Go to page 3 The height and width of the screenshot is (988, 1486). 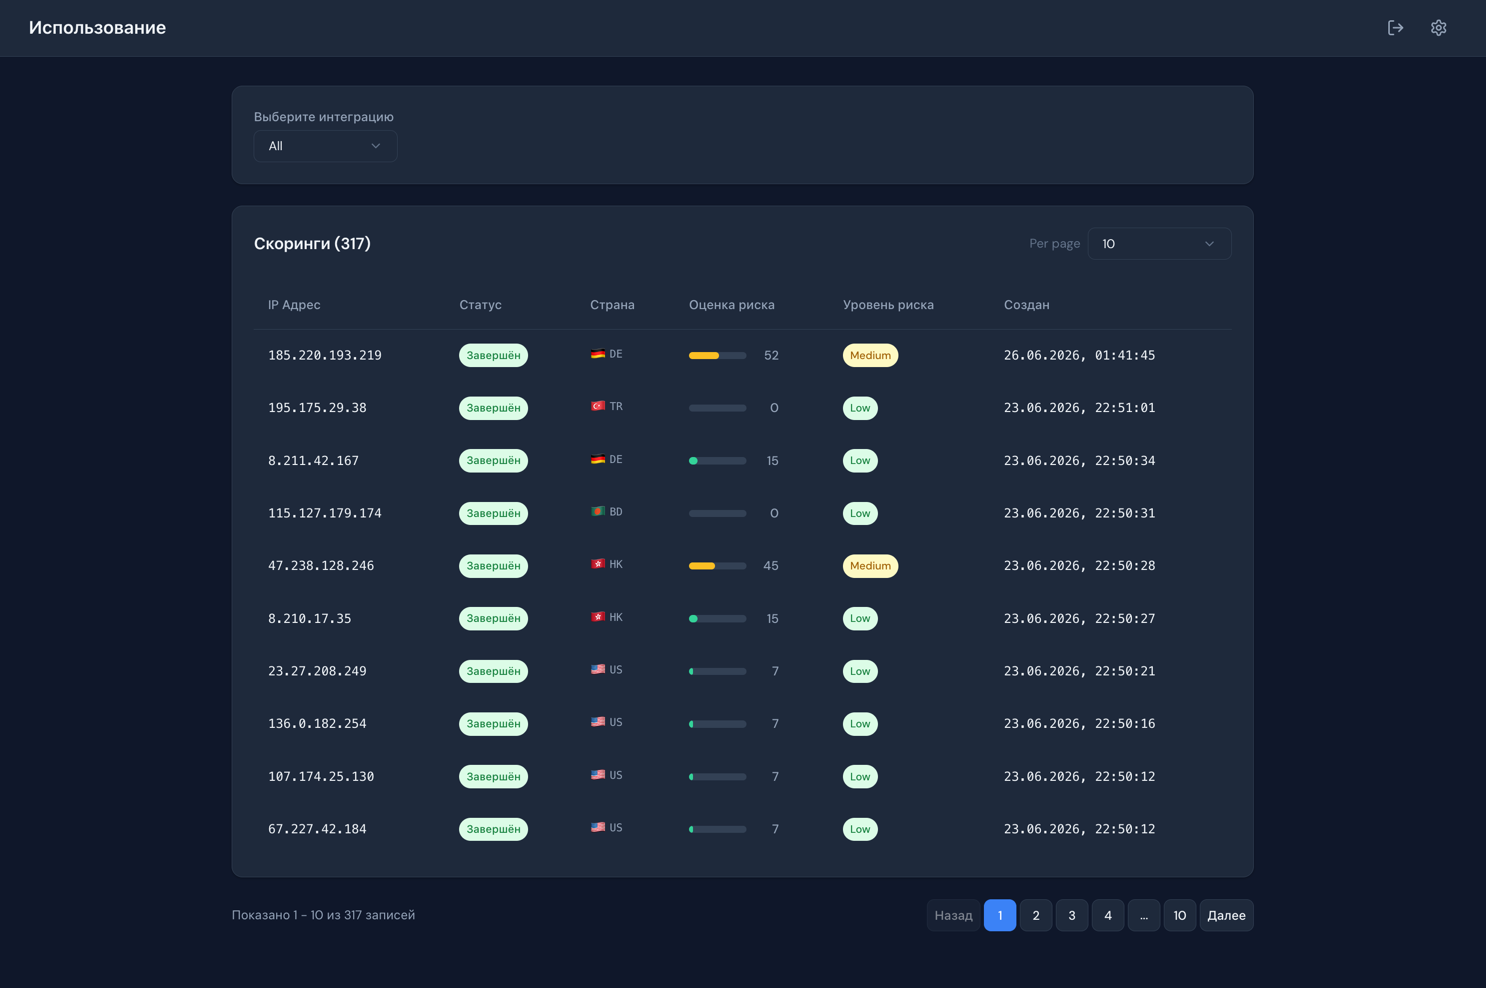click(x=1072, y=915)
